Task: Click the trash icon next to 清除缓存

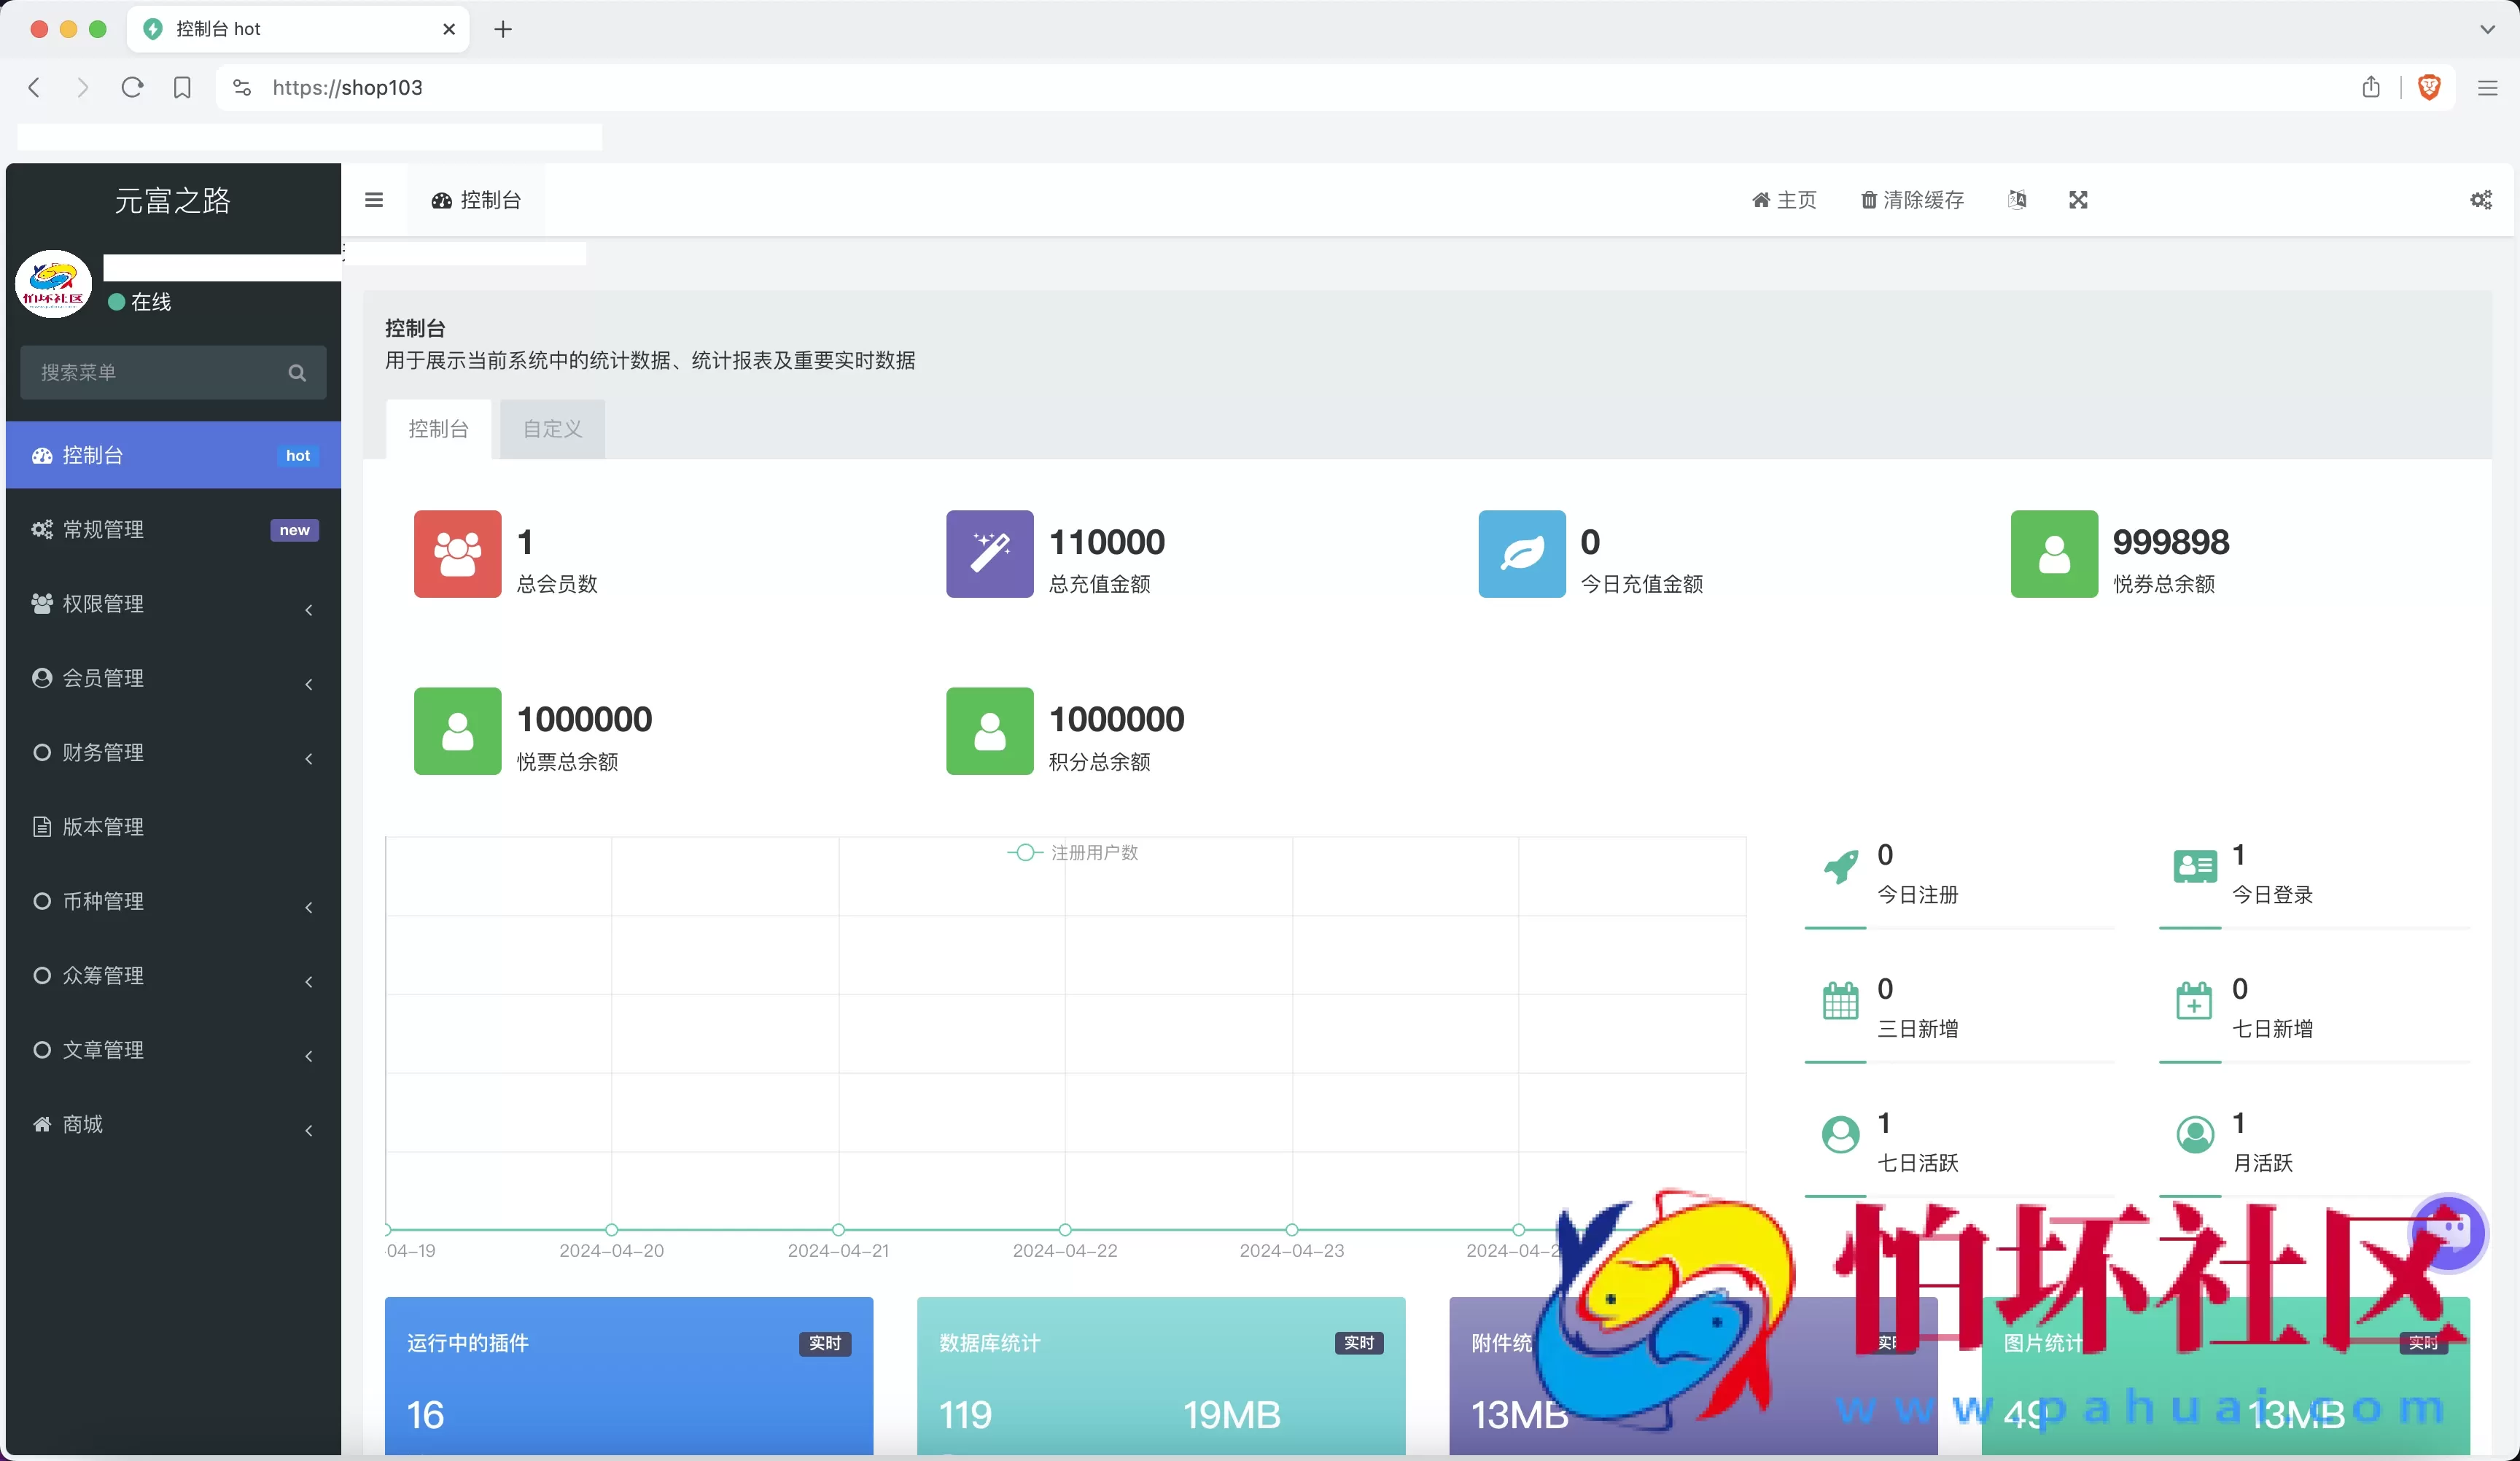Action: point(1868,200)
